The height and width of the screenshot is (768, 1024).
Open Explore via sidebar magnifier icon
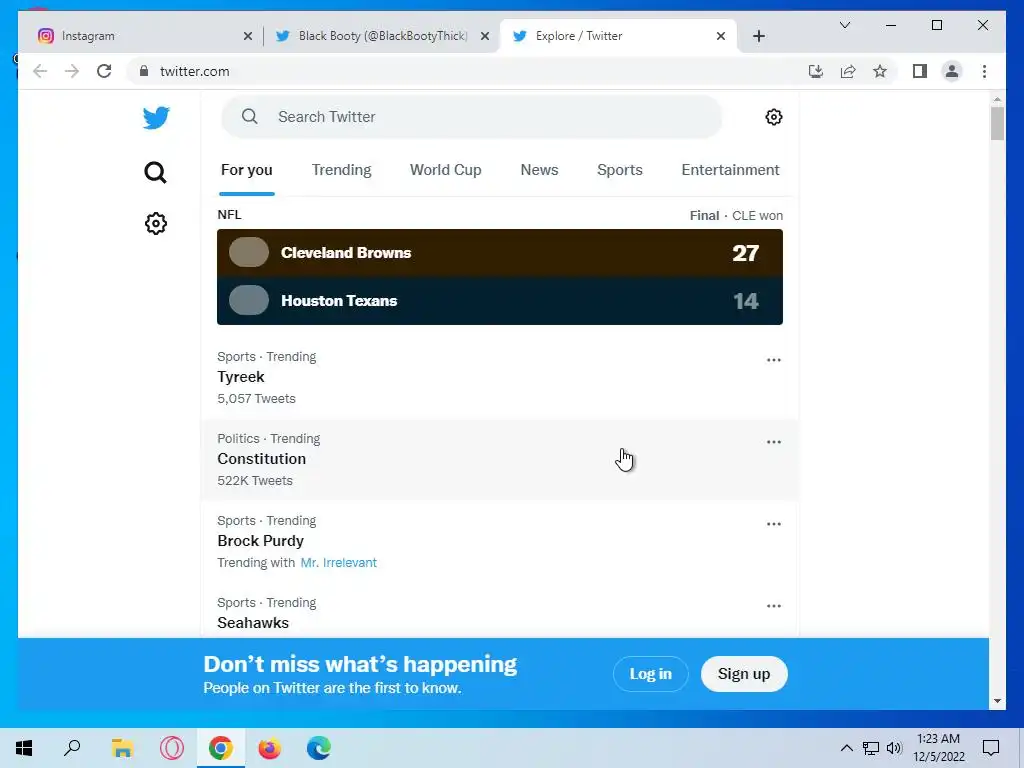pos(155,172)
